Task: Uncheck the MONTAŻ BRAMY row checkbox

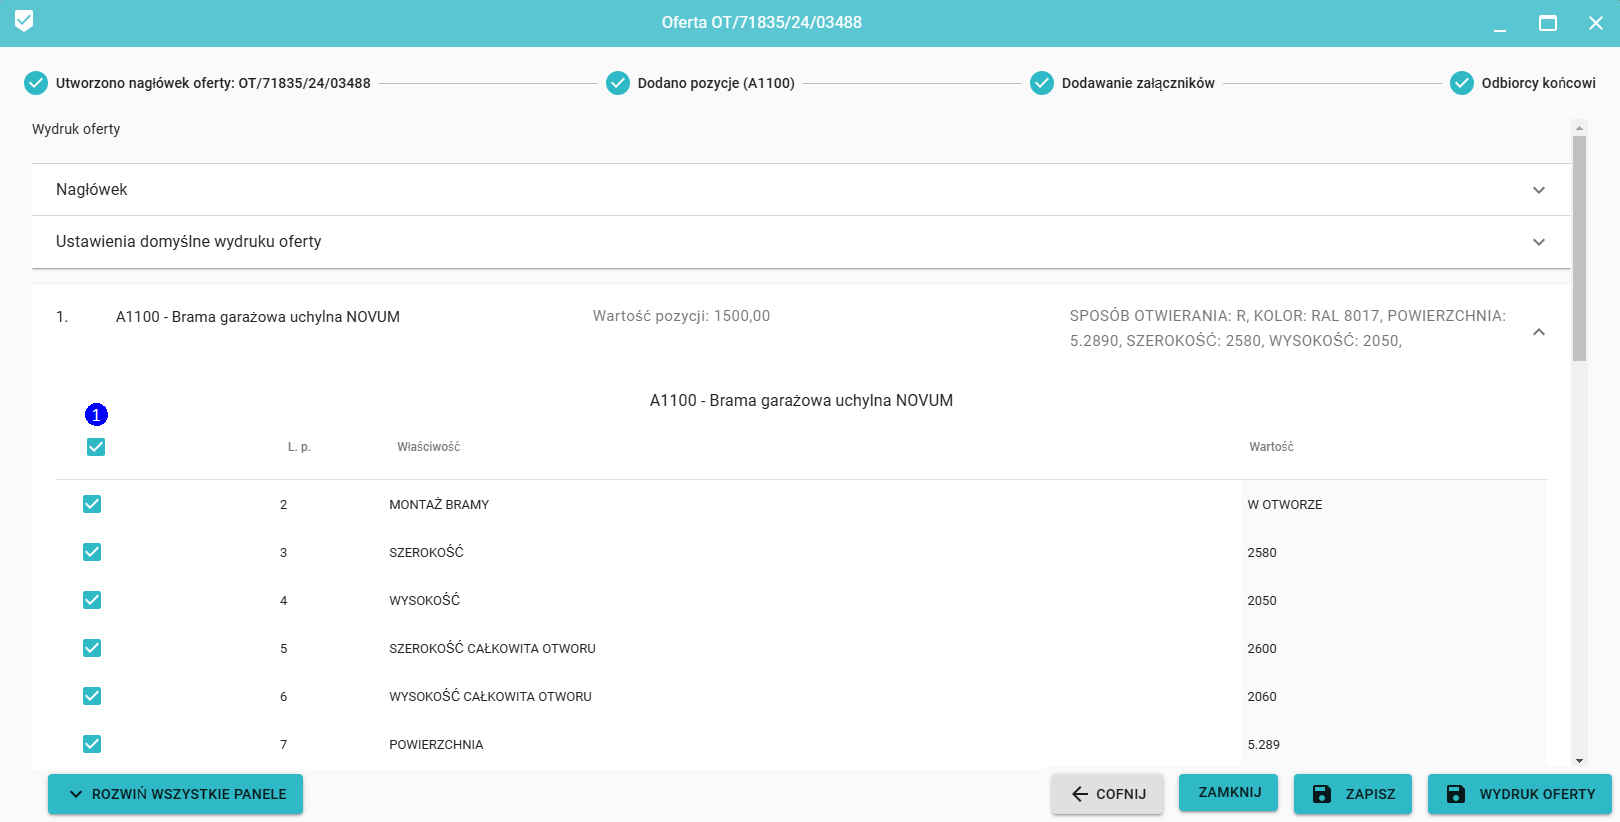Action: click(x=92, y=504)
